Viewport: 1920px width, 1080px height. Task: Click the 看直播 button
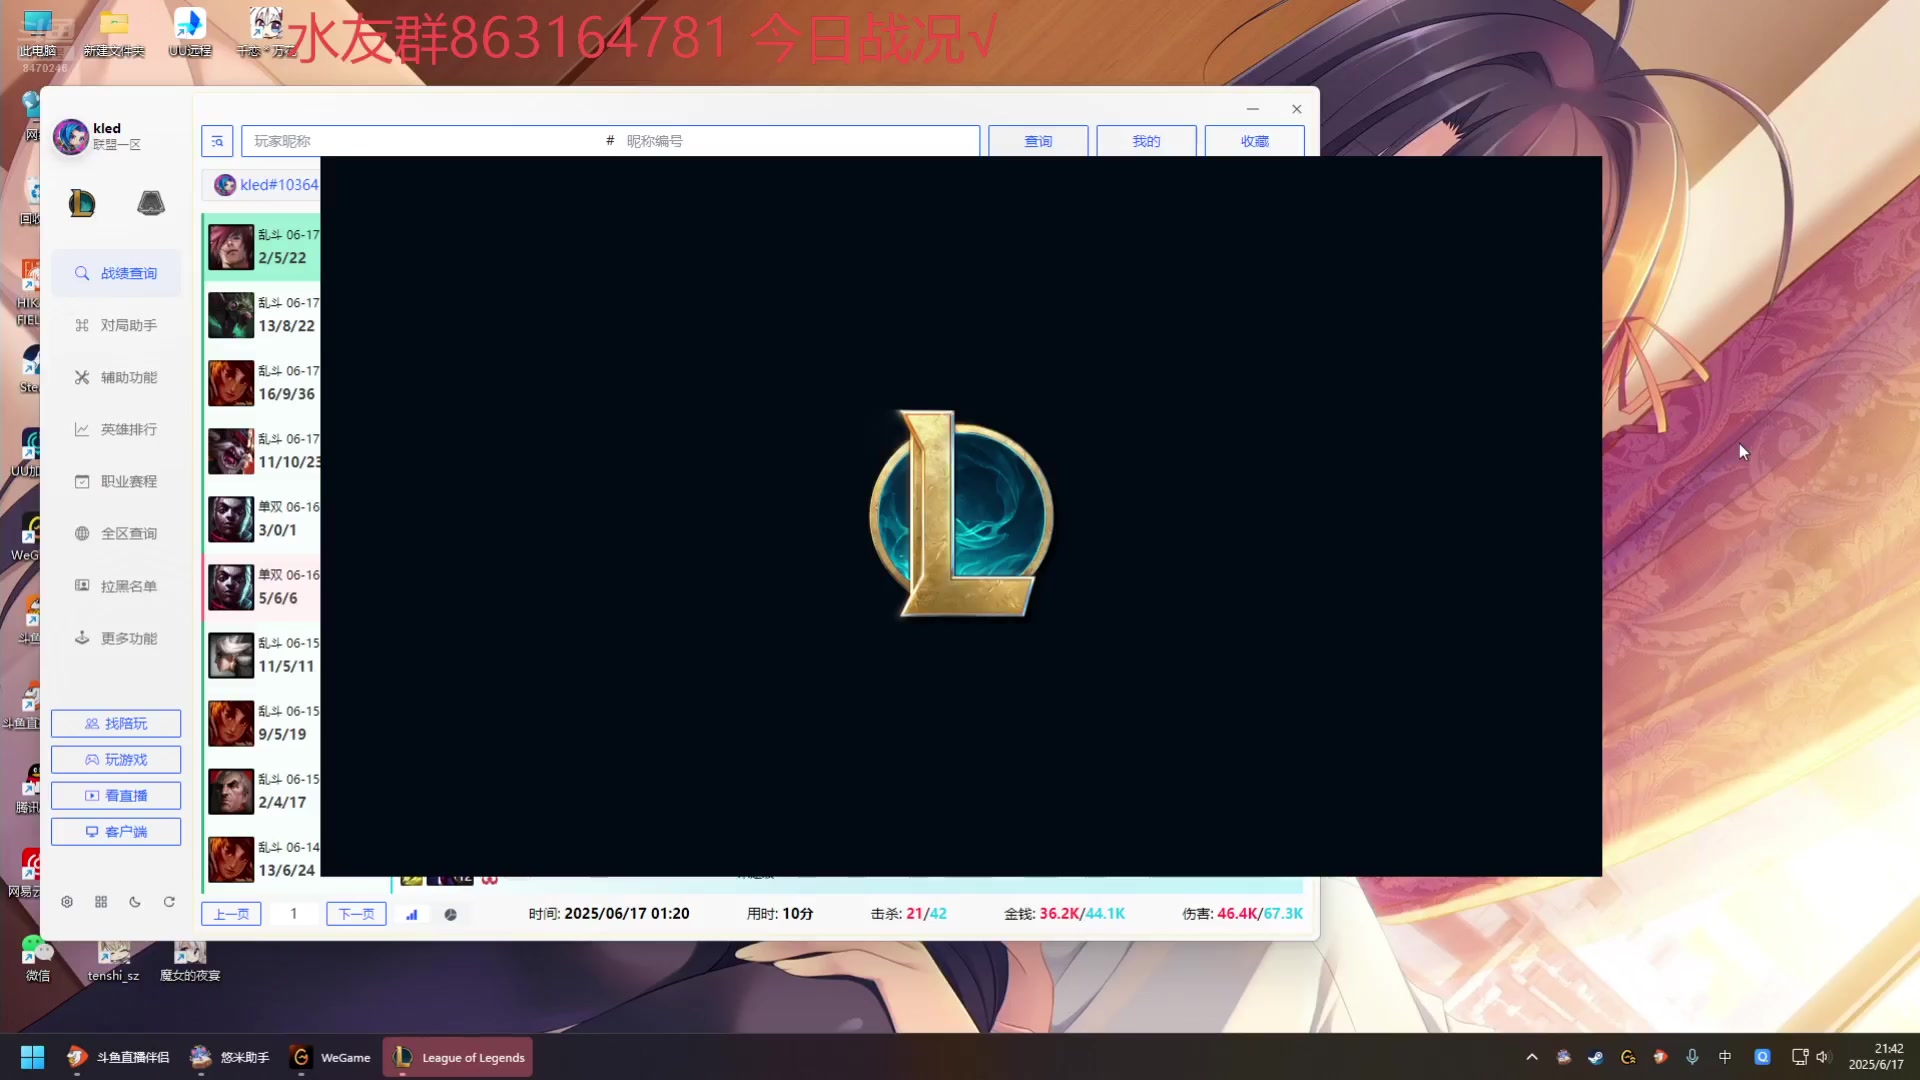(116, 795)
